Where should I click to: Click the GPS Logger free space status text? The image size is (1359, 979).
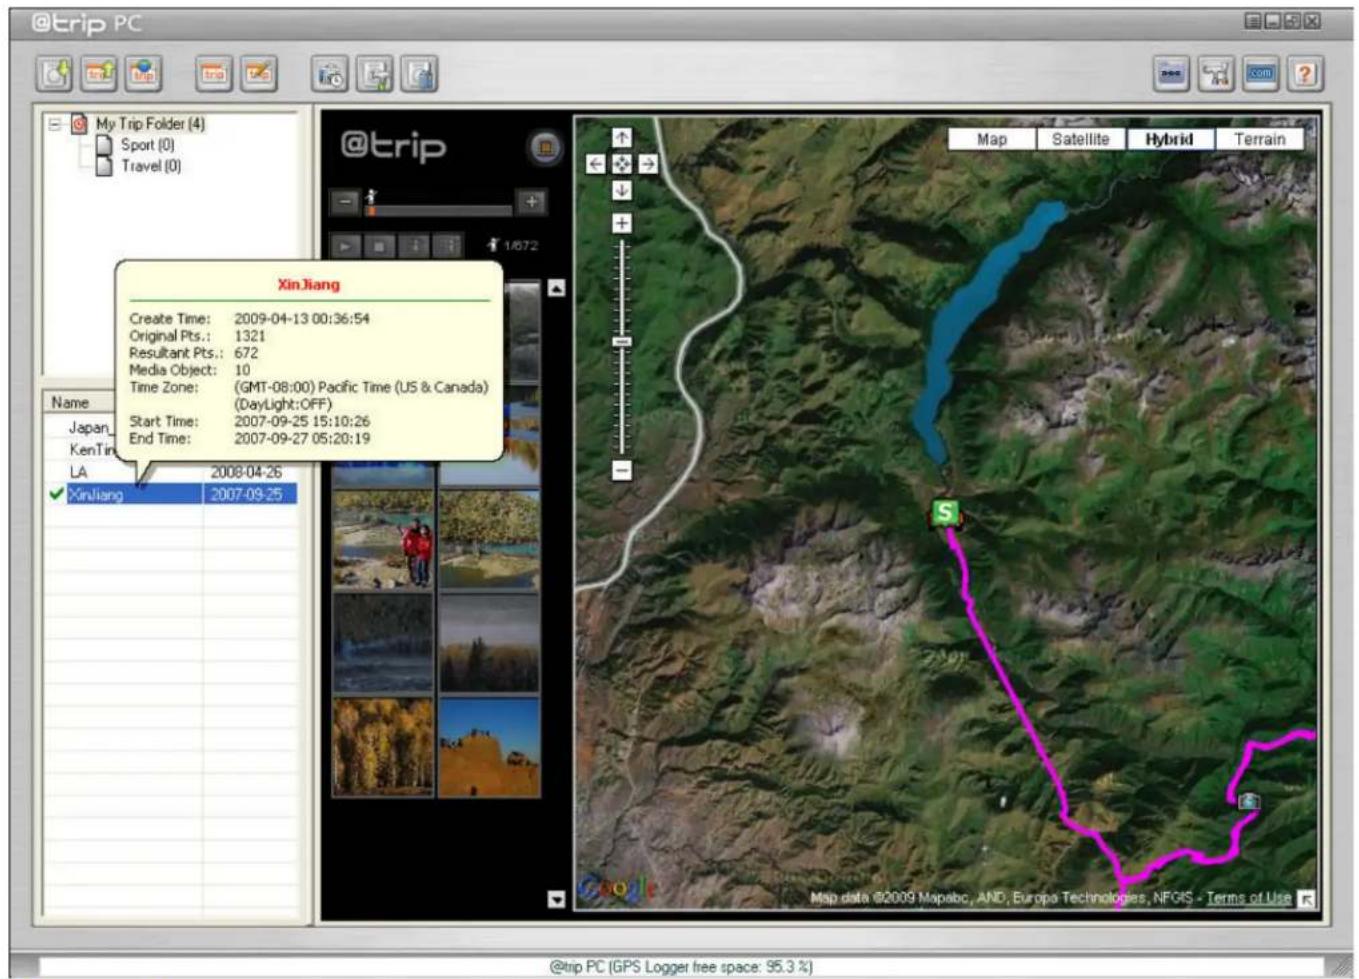point(681,967)
